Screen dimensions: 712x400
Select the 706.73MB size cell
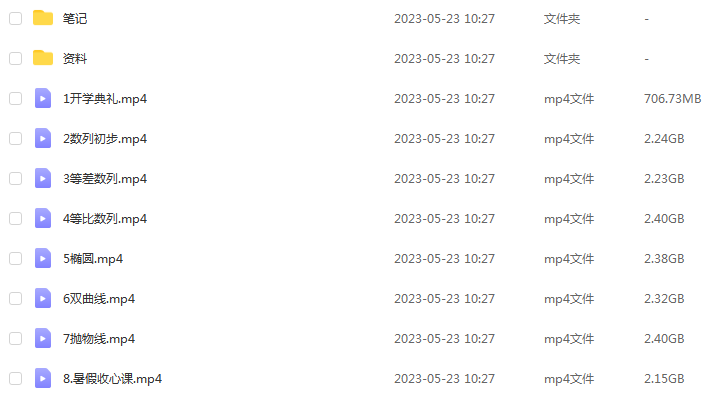point(672,99)
